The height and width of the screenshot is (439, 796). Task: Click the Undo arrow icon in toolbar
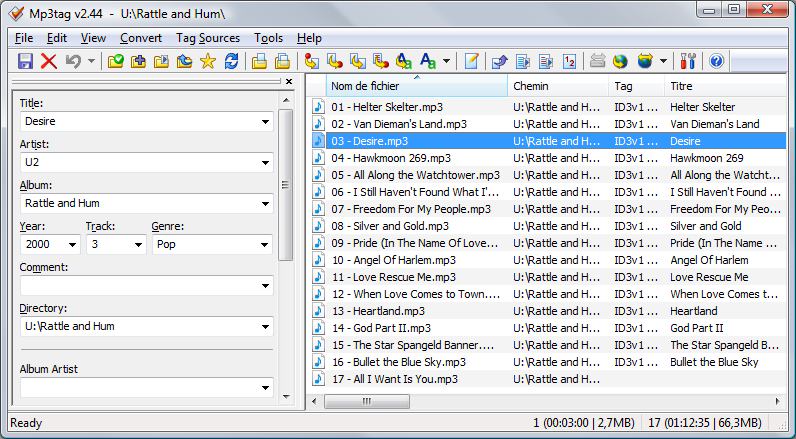pyautogui.click(x=73, y=61)
